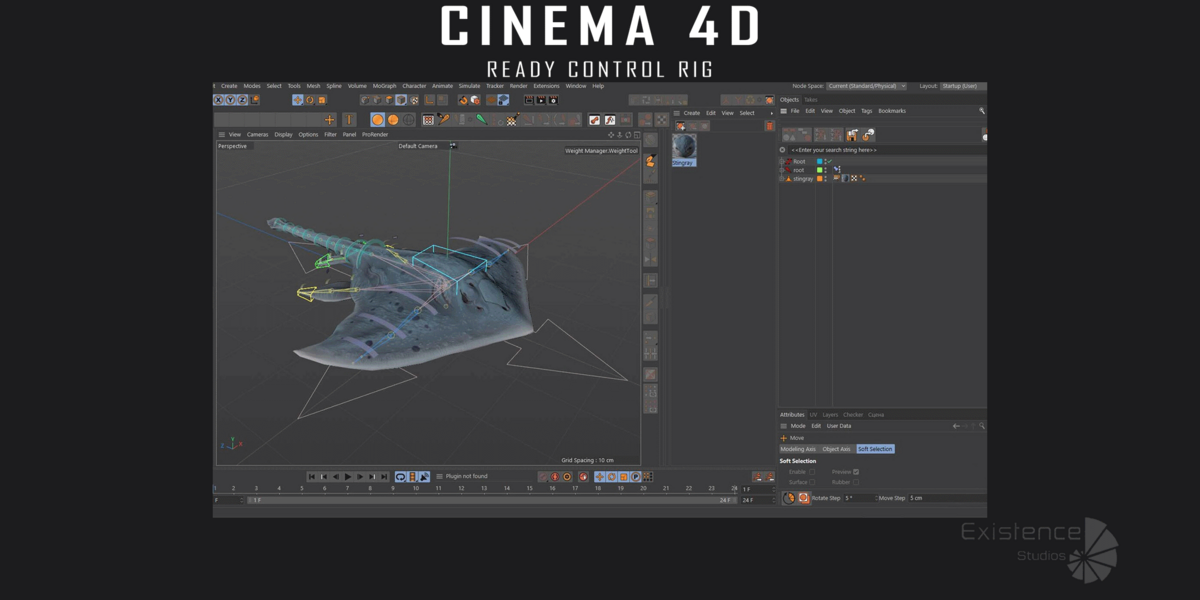Click the record keyframe red icon
This screenshot has height=600, width=1200.
click(x=555, y=477)
